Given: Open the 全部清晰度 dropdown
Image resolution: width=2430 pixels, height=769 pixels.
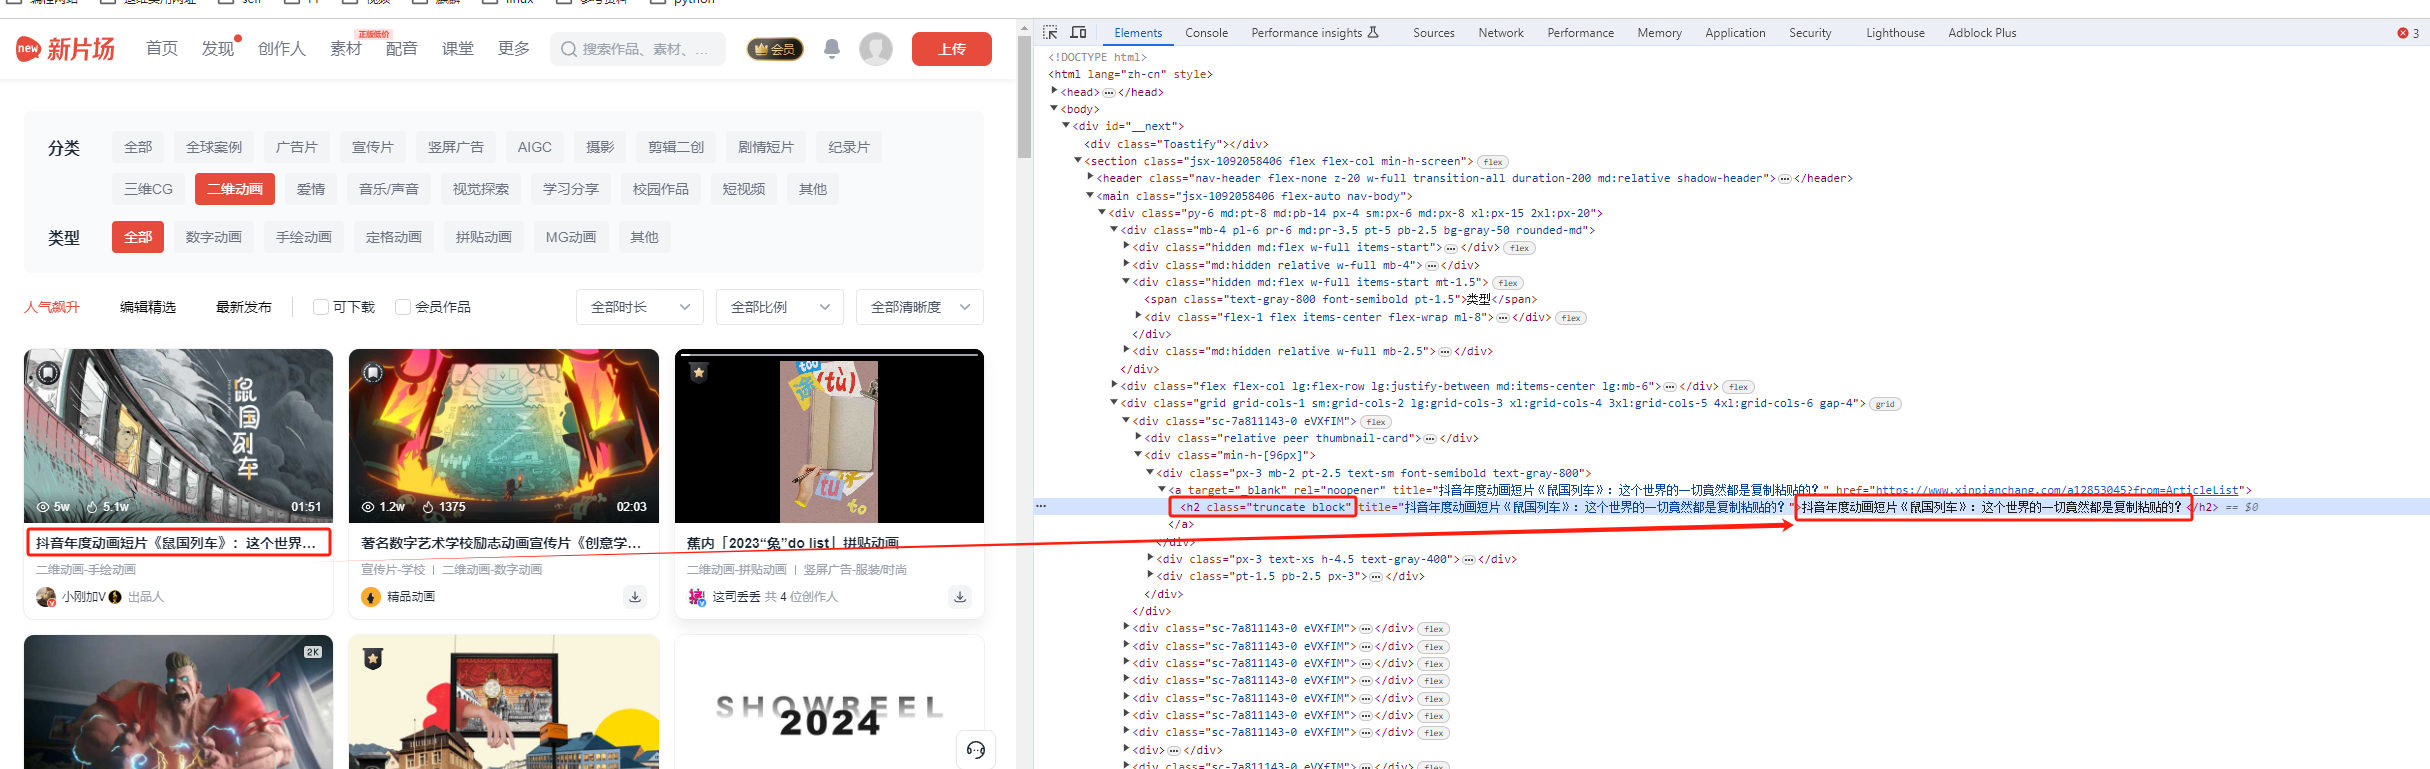Looking at the screenshot, I should (x=920, y=307).
